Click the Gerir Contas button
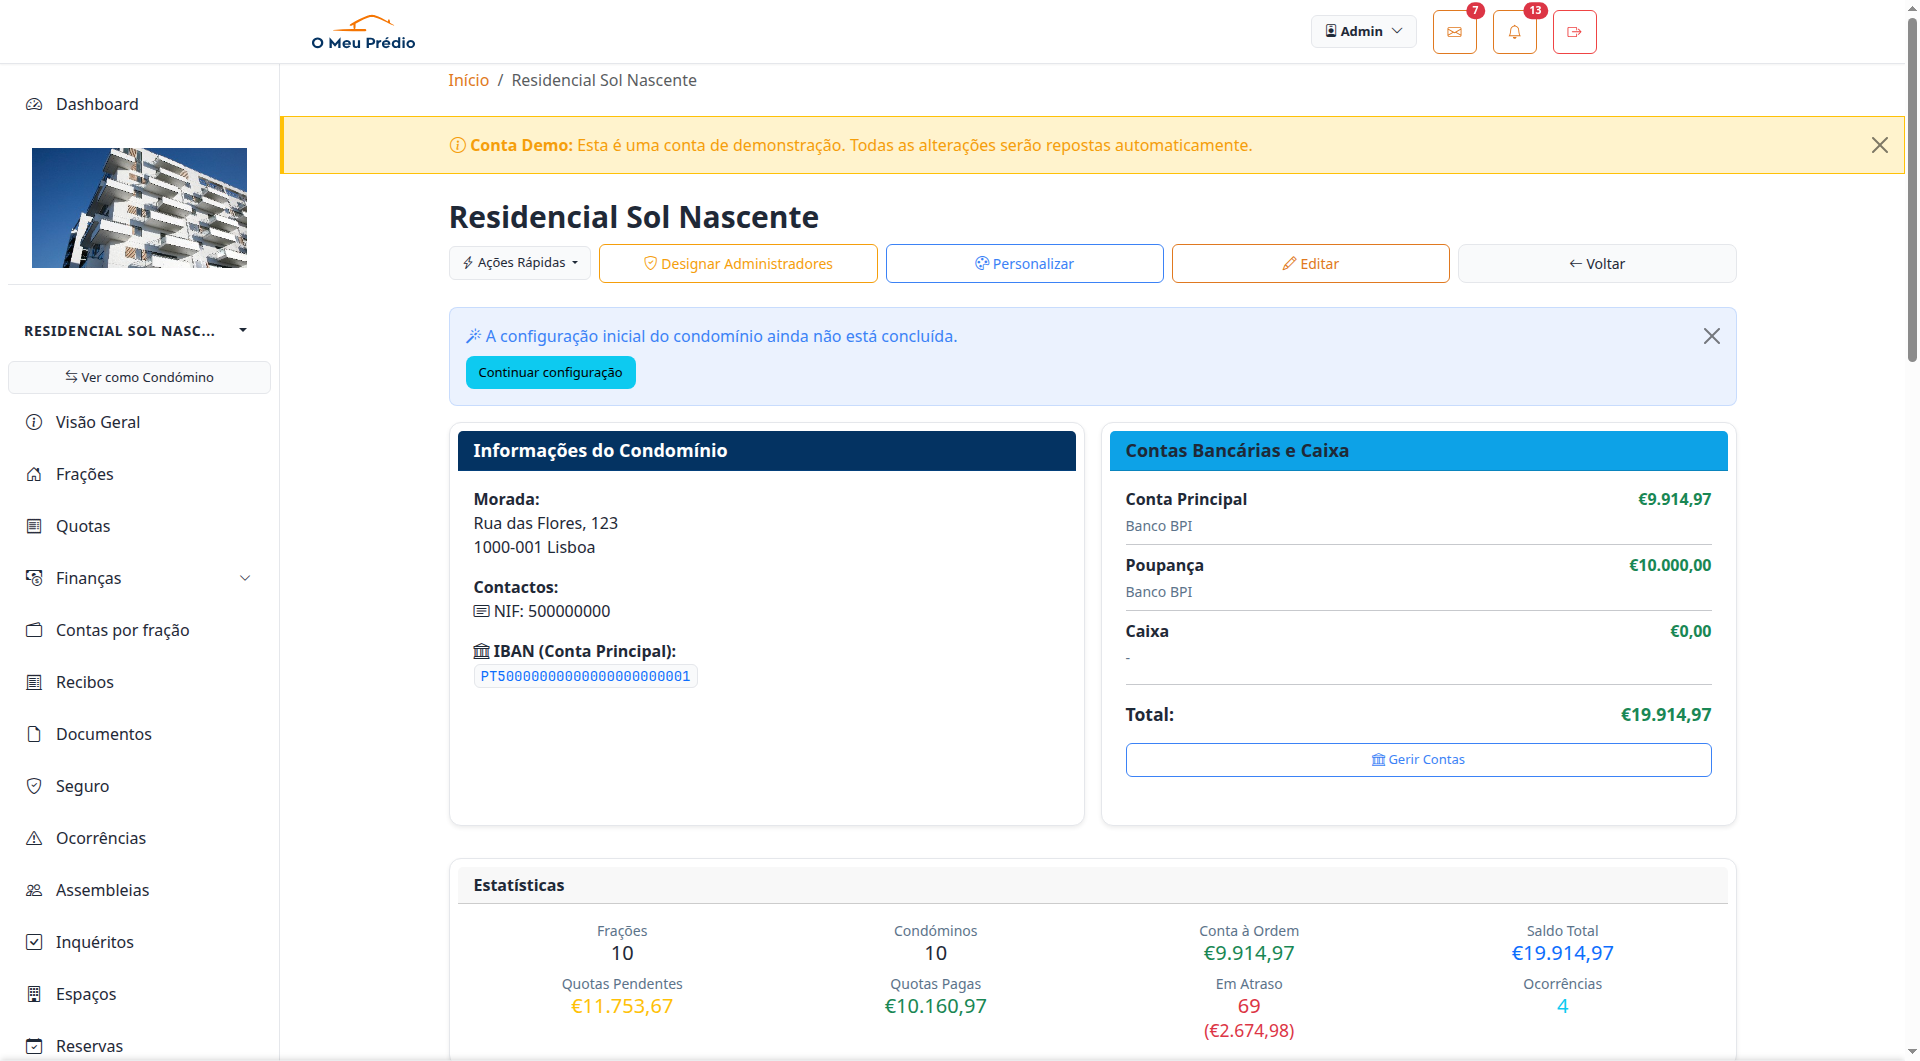This screenshot has width=1920, height=1061. tap(1417, 760)
